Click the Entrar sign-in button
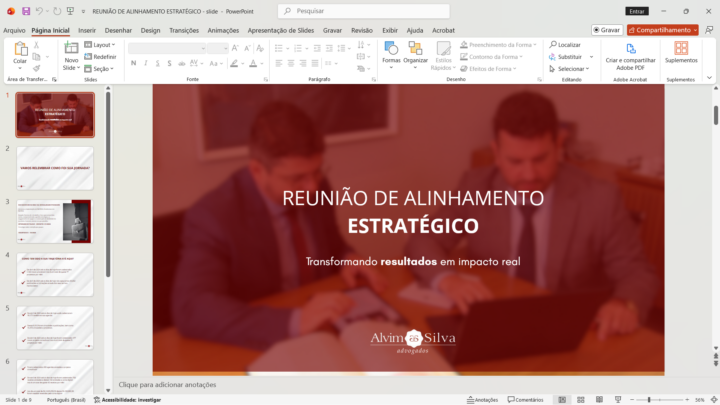Screen dimensions: 720x405 click(637, 11)
